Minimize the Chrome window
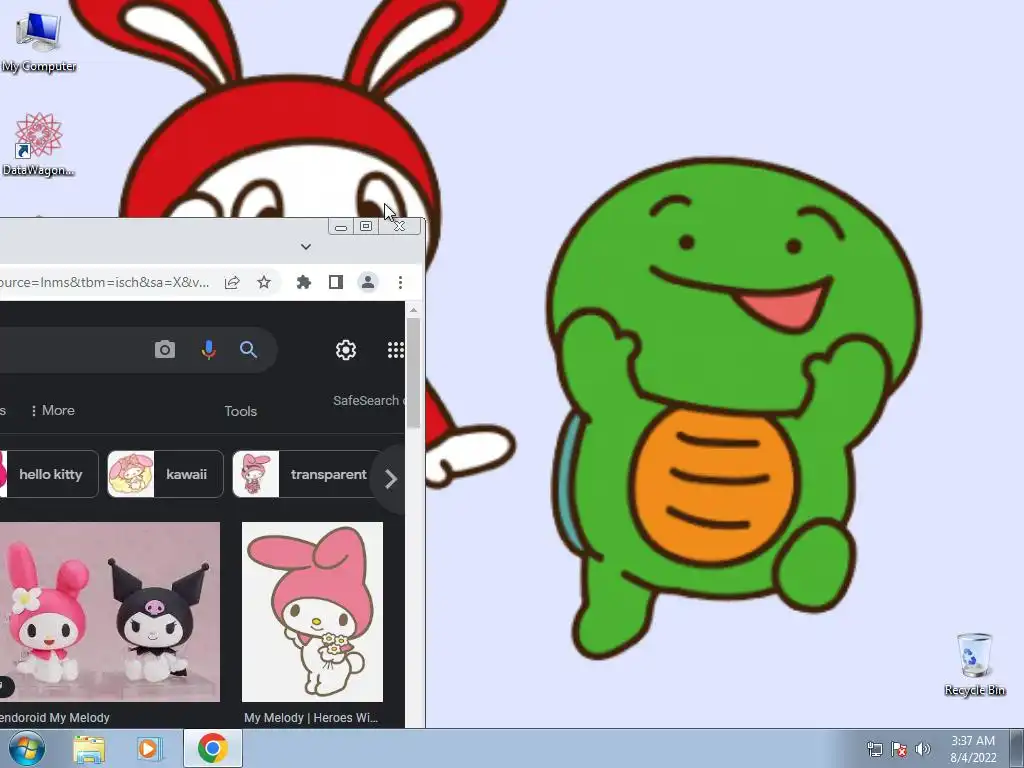This screenshot has height=768, width=1024. tap(340, 226)
